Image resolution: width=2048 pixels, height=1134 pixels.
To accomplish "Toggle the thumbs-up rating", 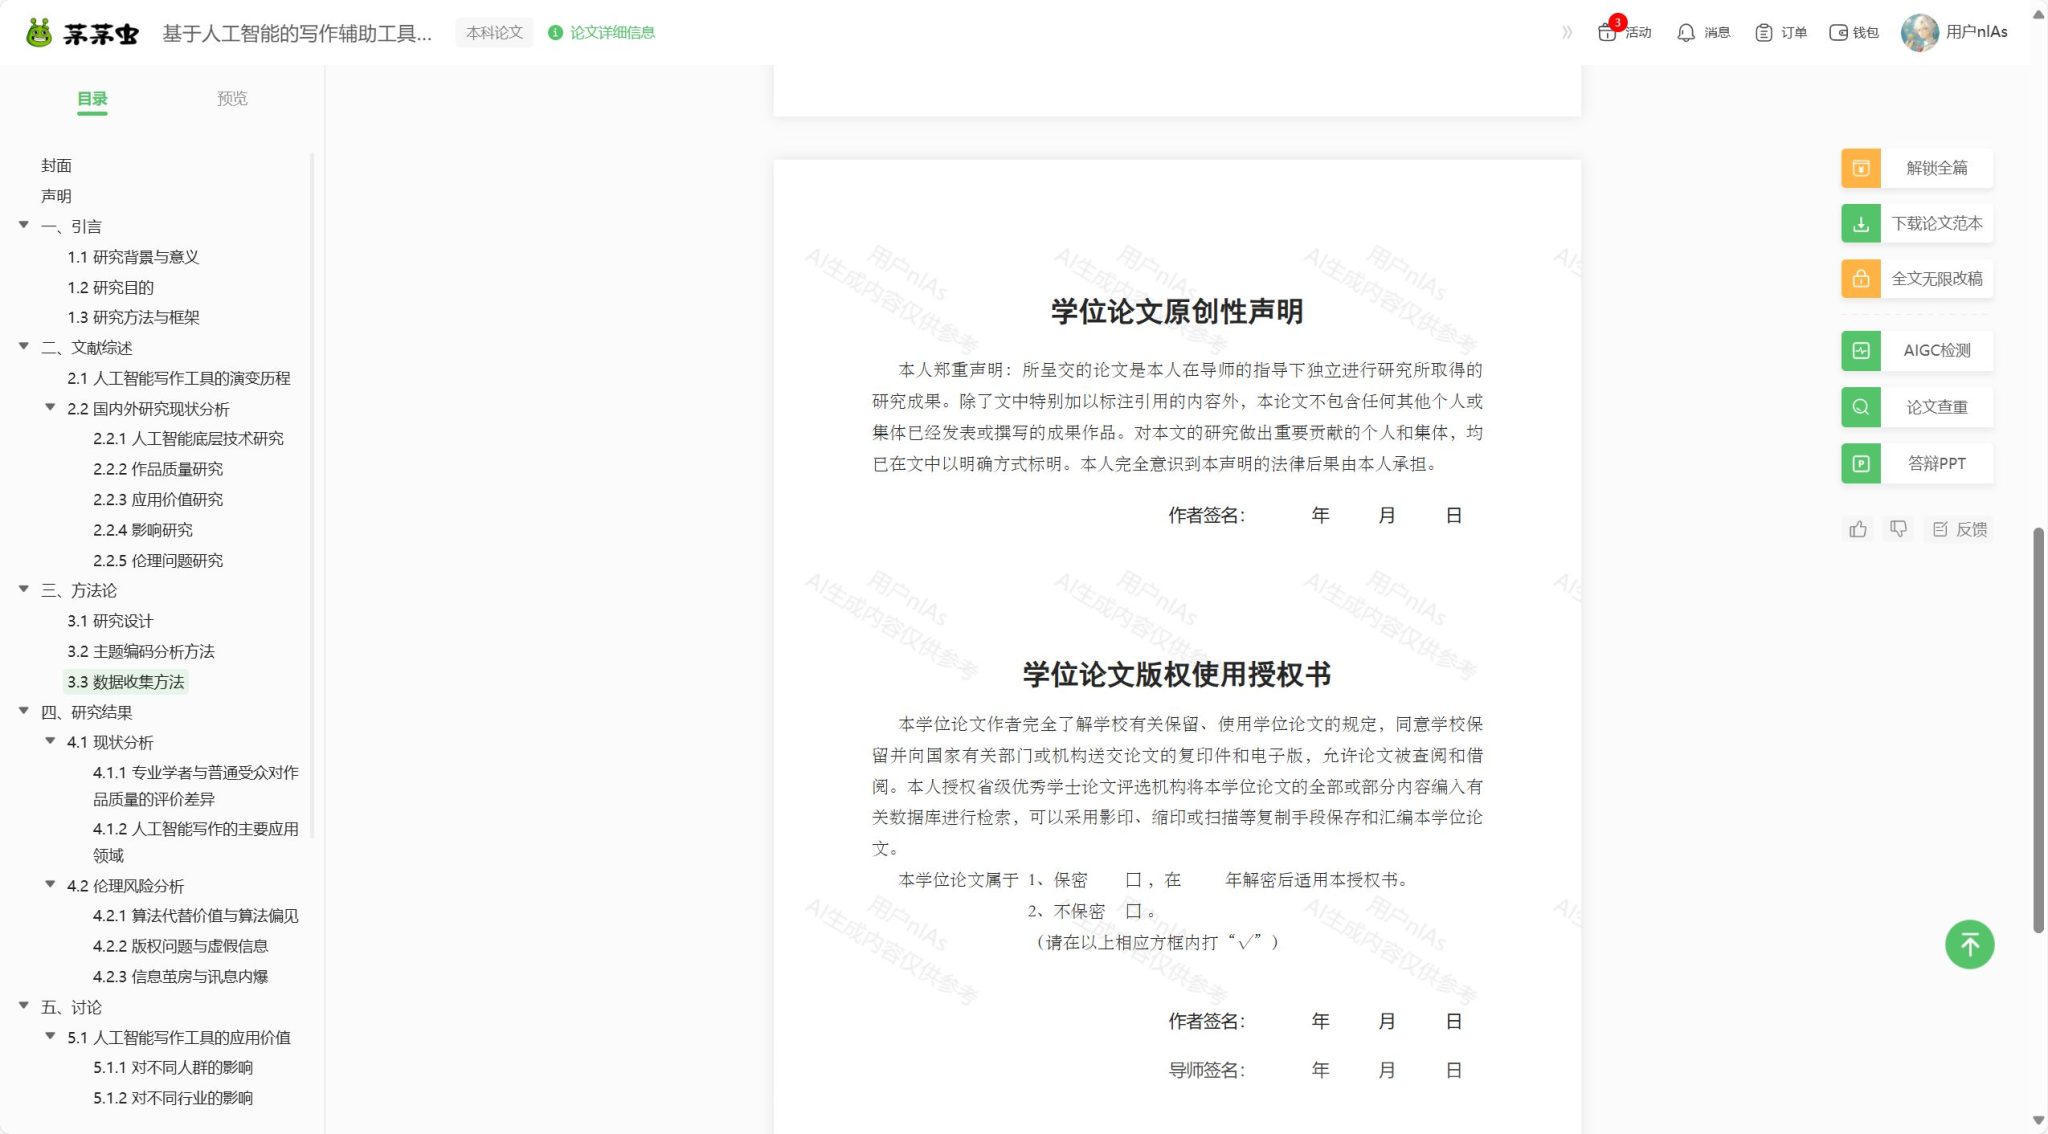I will tap(1858, 529).
